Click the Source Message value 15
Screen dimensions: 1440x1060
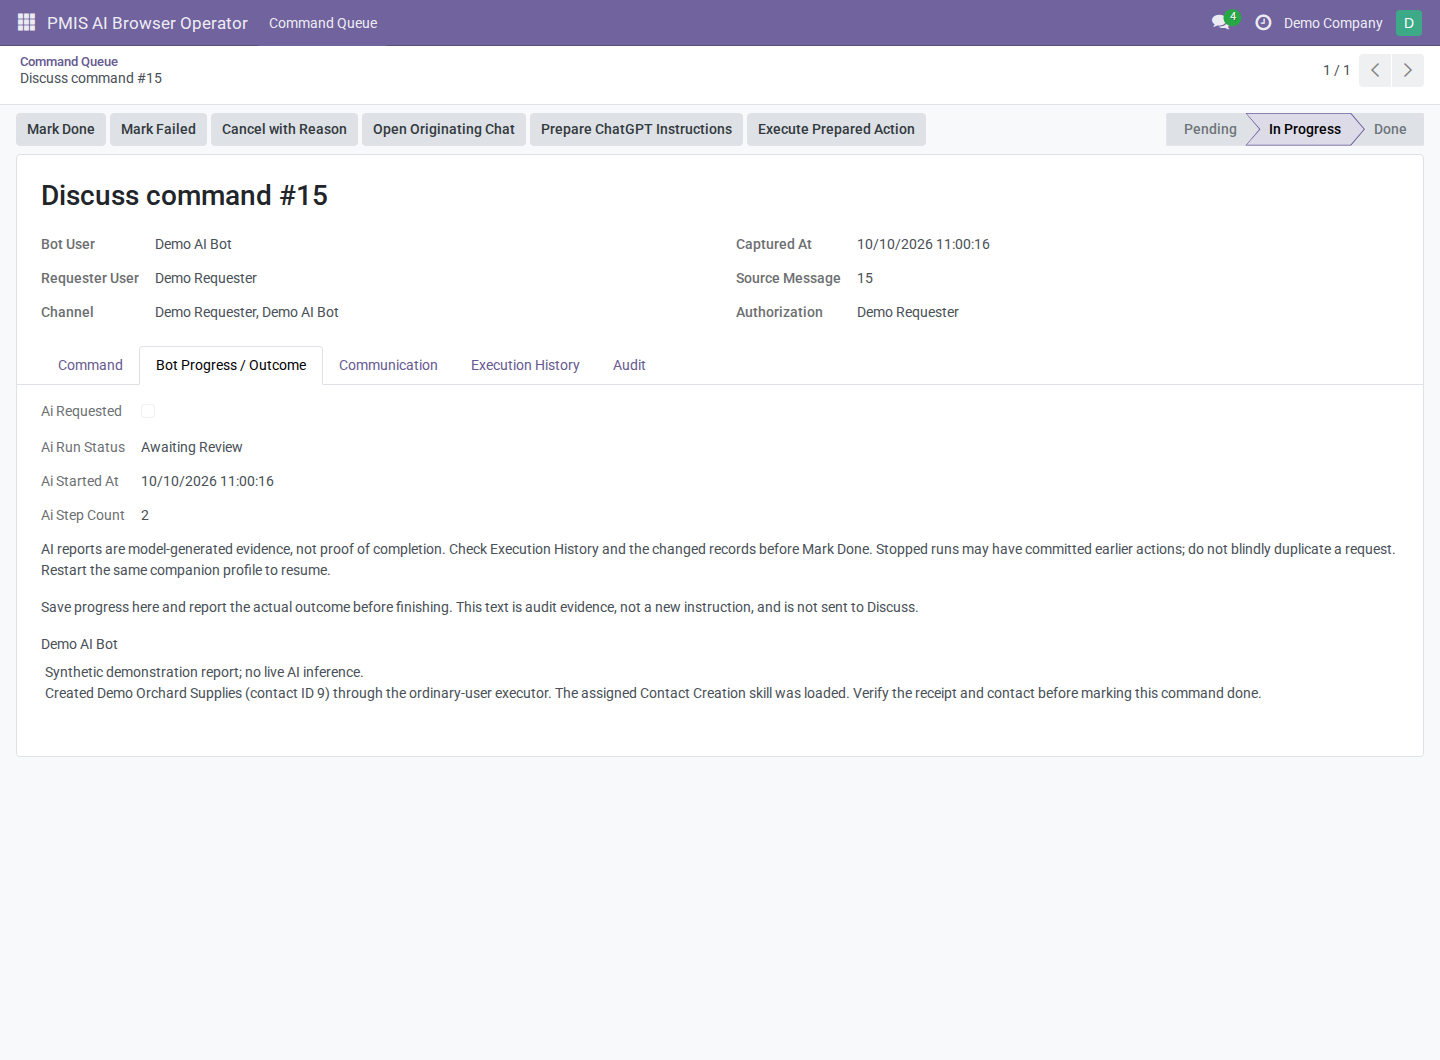coord(865,278)
